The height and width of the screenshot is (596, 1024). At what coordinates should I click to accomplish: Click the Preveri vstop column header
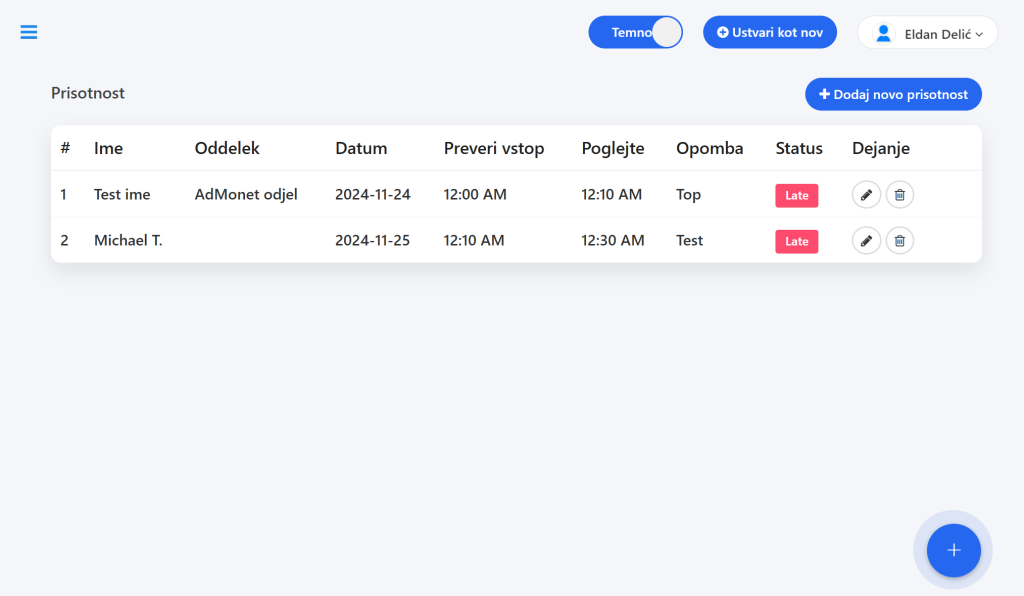pyautogui.click(x=494, y=148)
